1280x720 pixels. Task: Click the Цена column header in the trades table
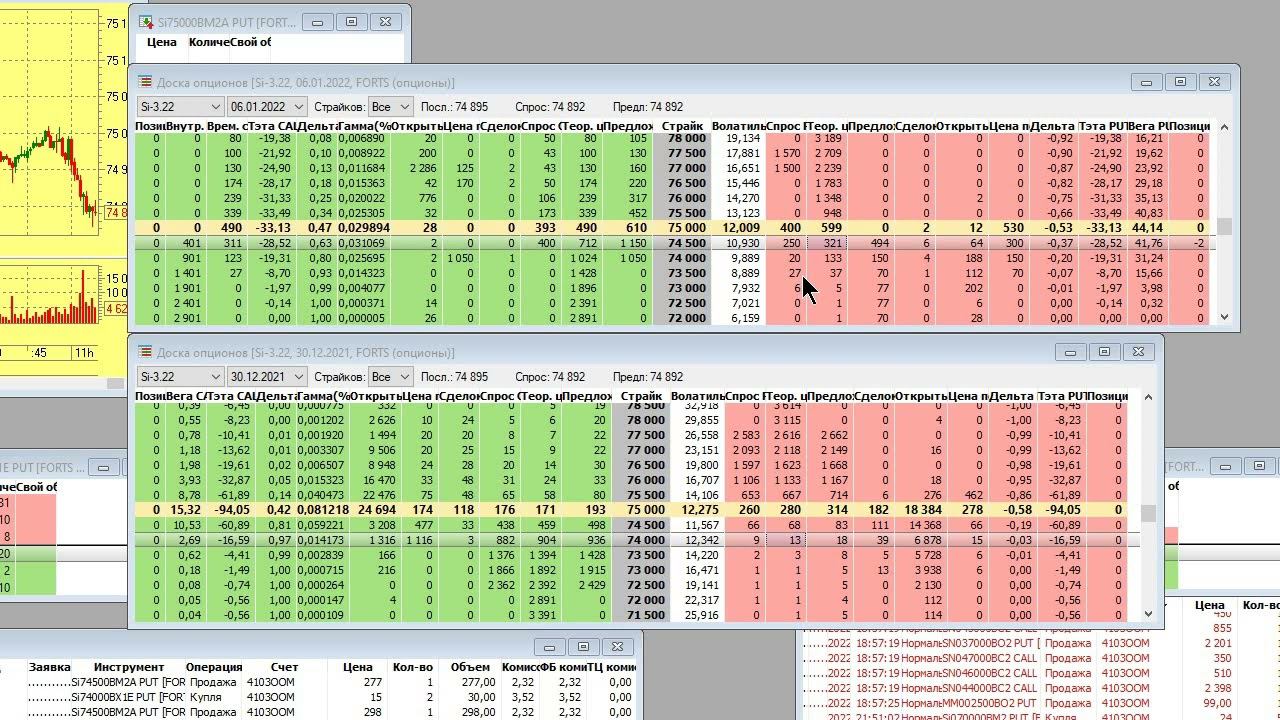[x=1209, y=605]
